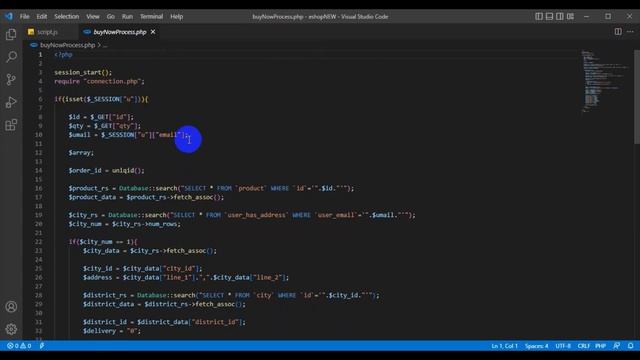This screenshot has width=640, height=360.
Task: Open the Go menu
Action: pos(111,16)
